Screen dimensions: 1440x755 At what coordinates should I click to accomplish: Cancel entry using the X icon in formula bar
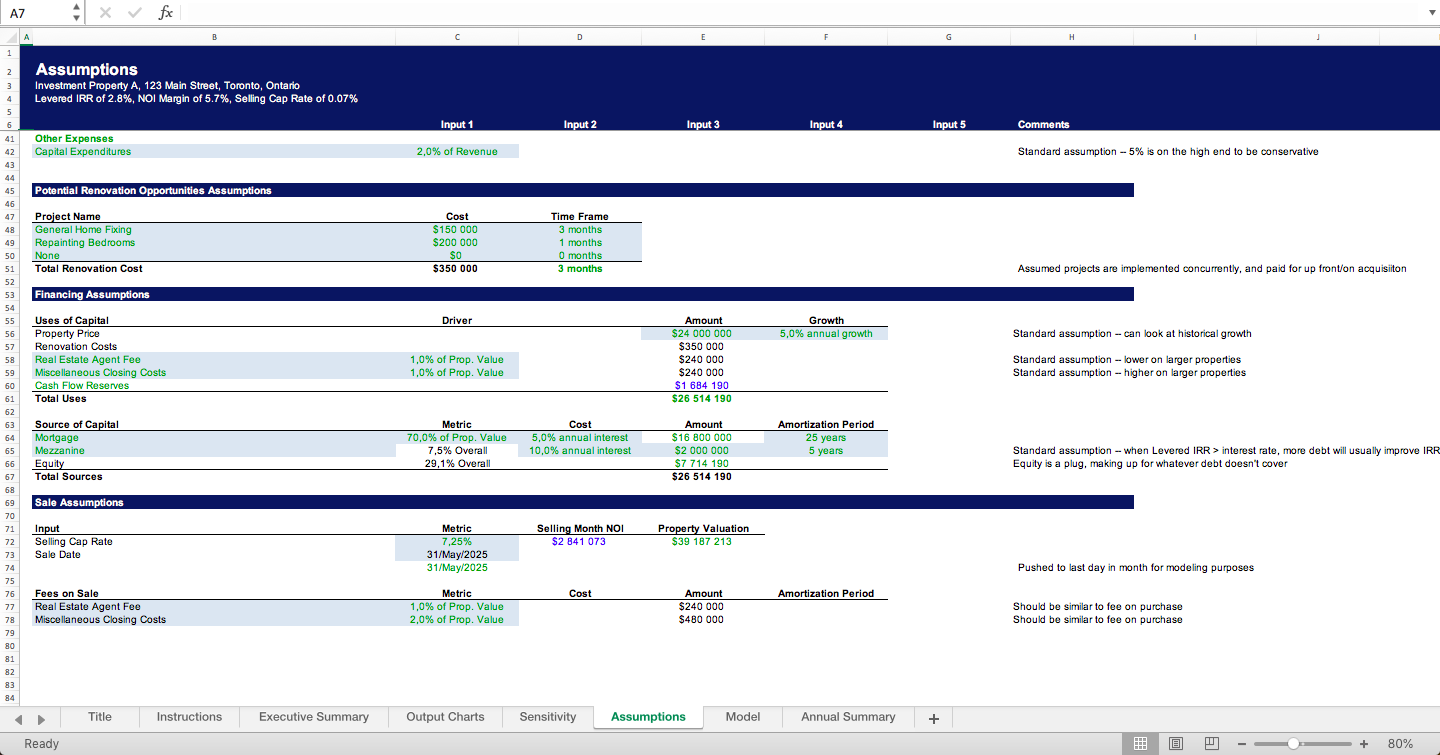click(104, 12)
